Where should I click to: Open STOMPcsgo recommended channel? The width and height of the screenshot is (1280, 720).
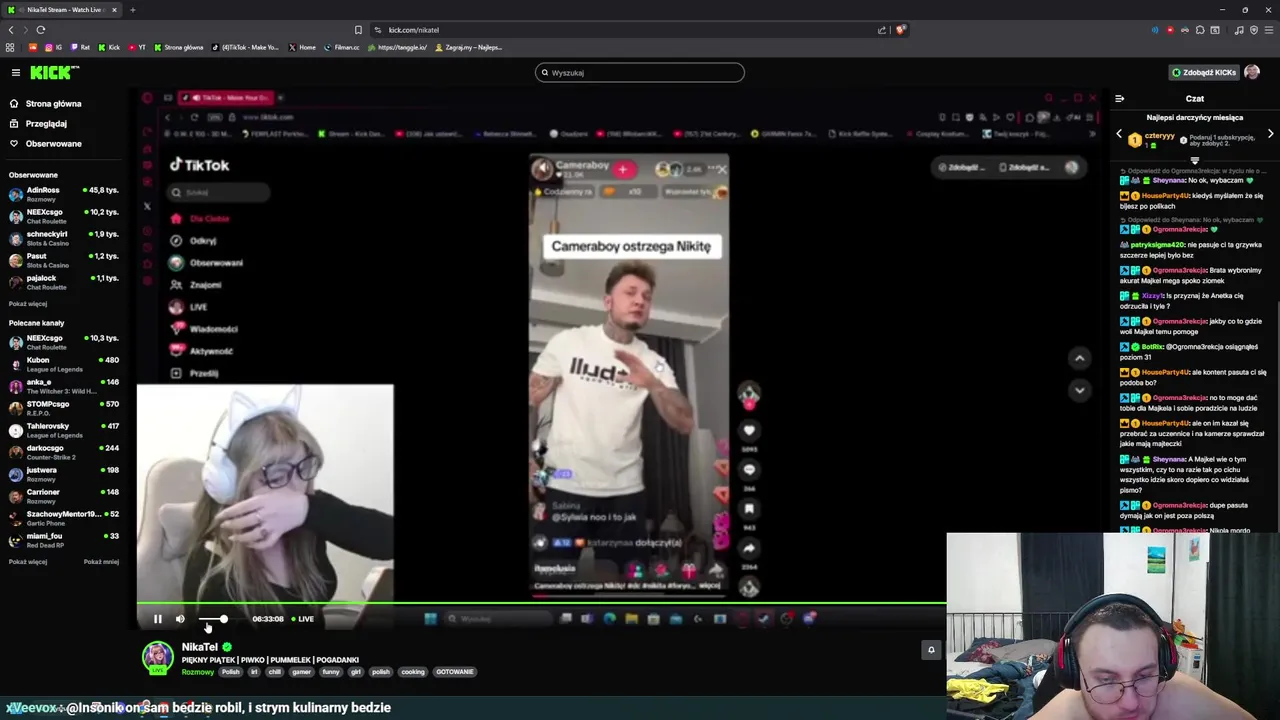click(65, 407)
